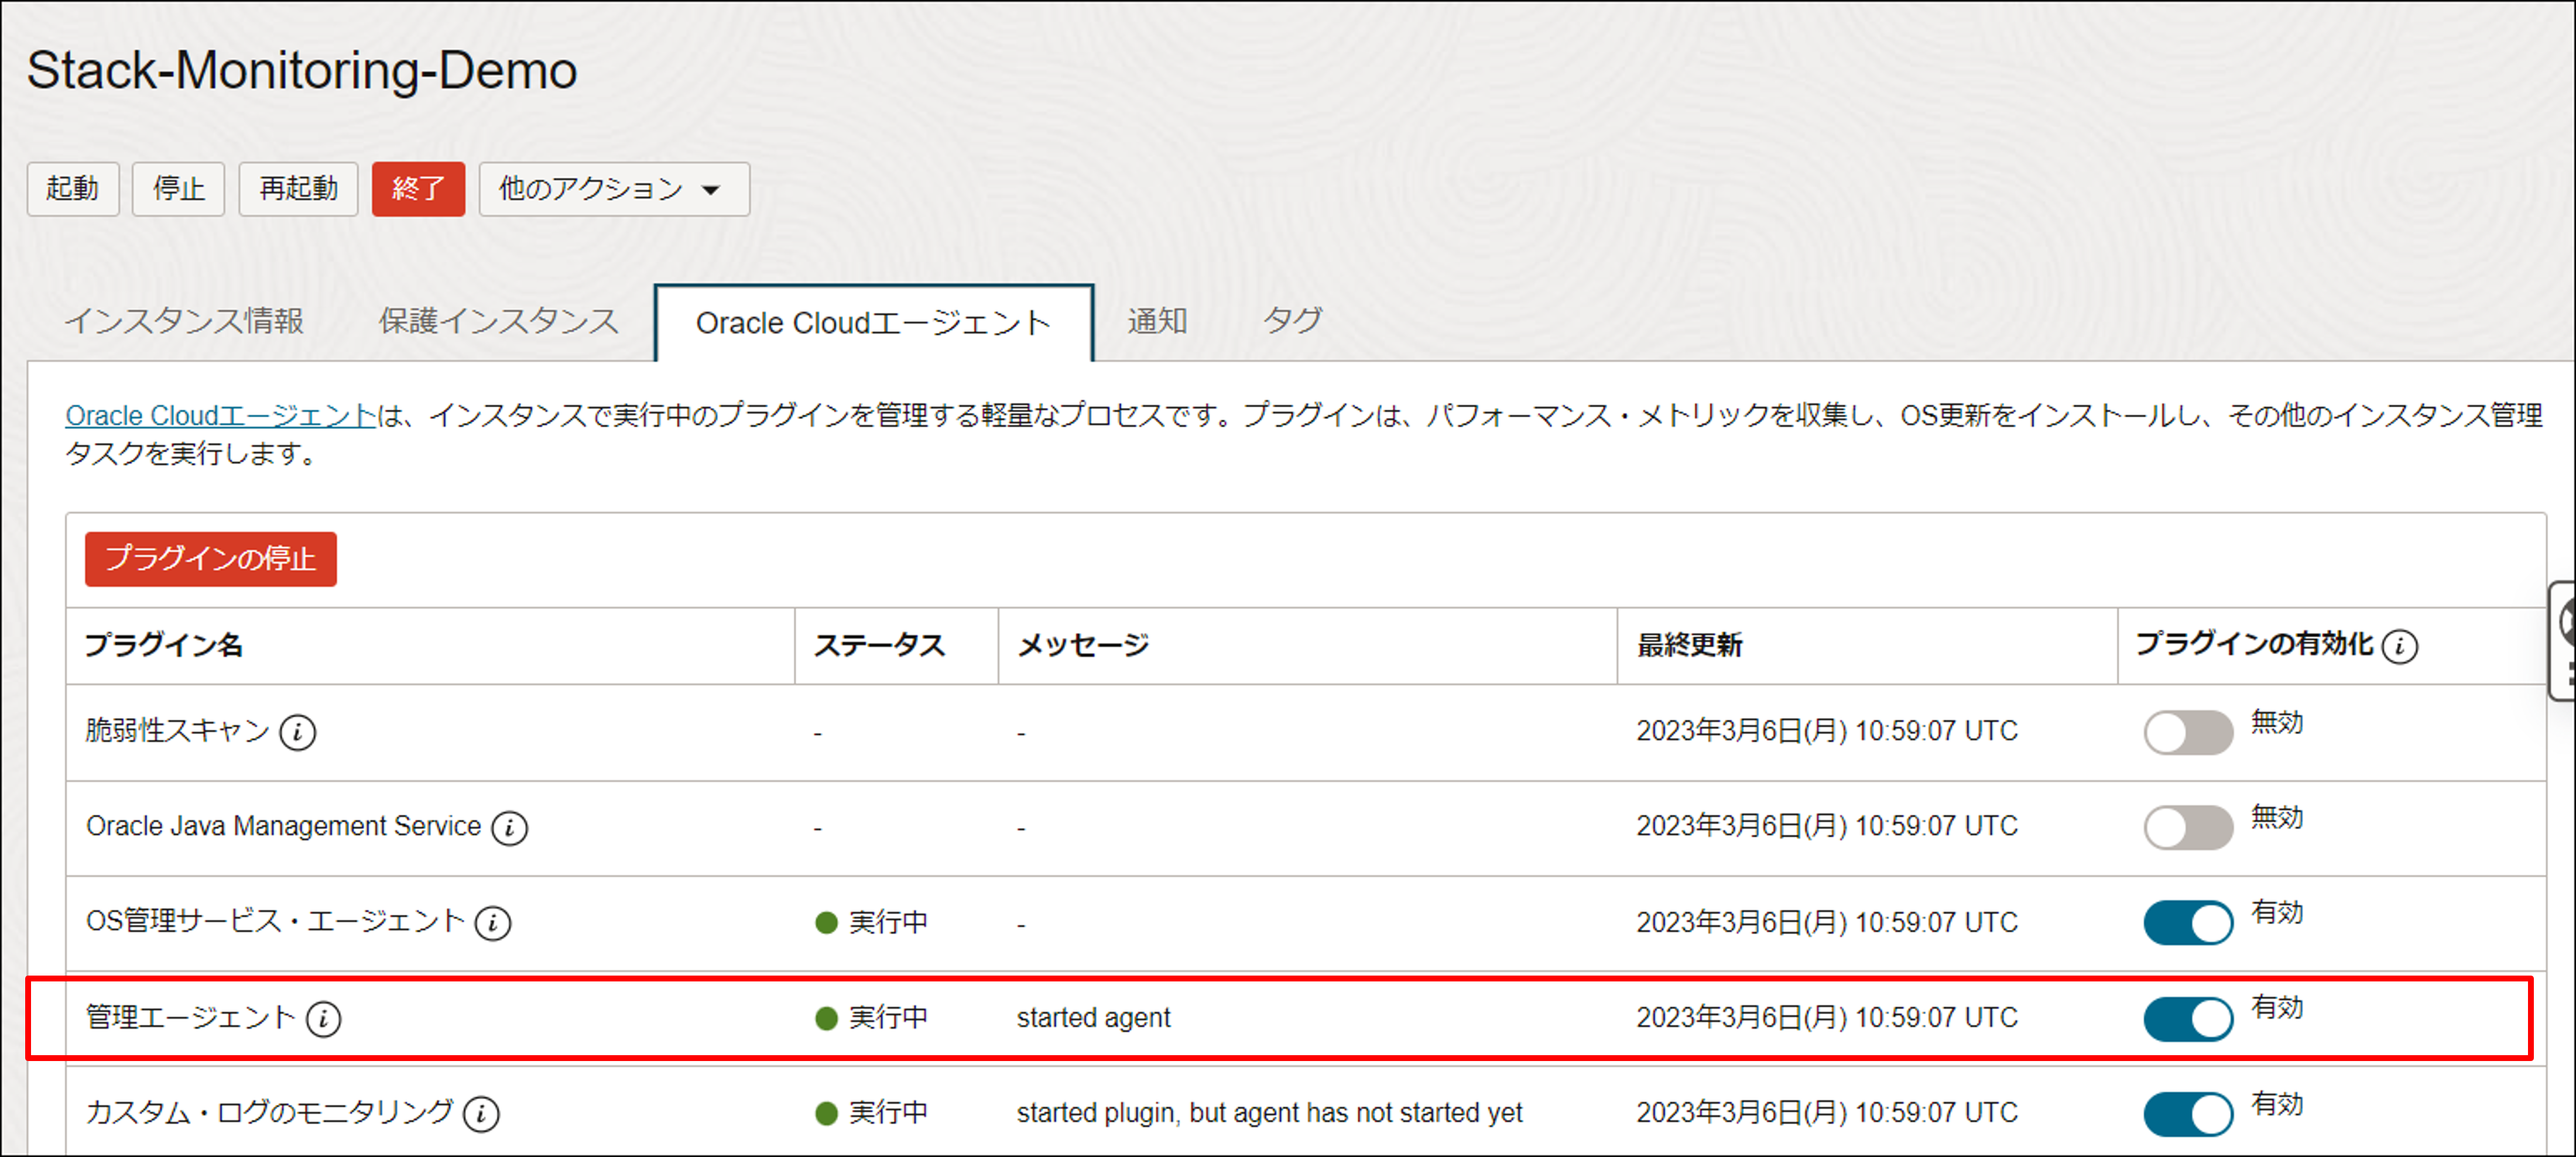Expand the 他のアクション dropdown

pyautogui.click(x=613, y=189)
